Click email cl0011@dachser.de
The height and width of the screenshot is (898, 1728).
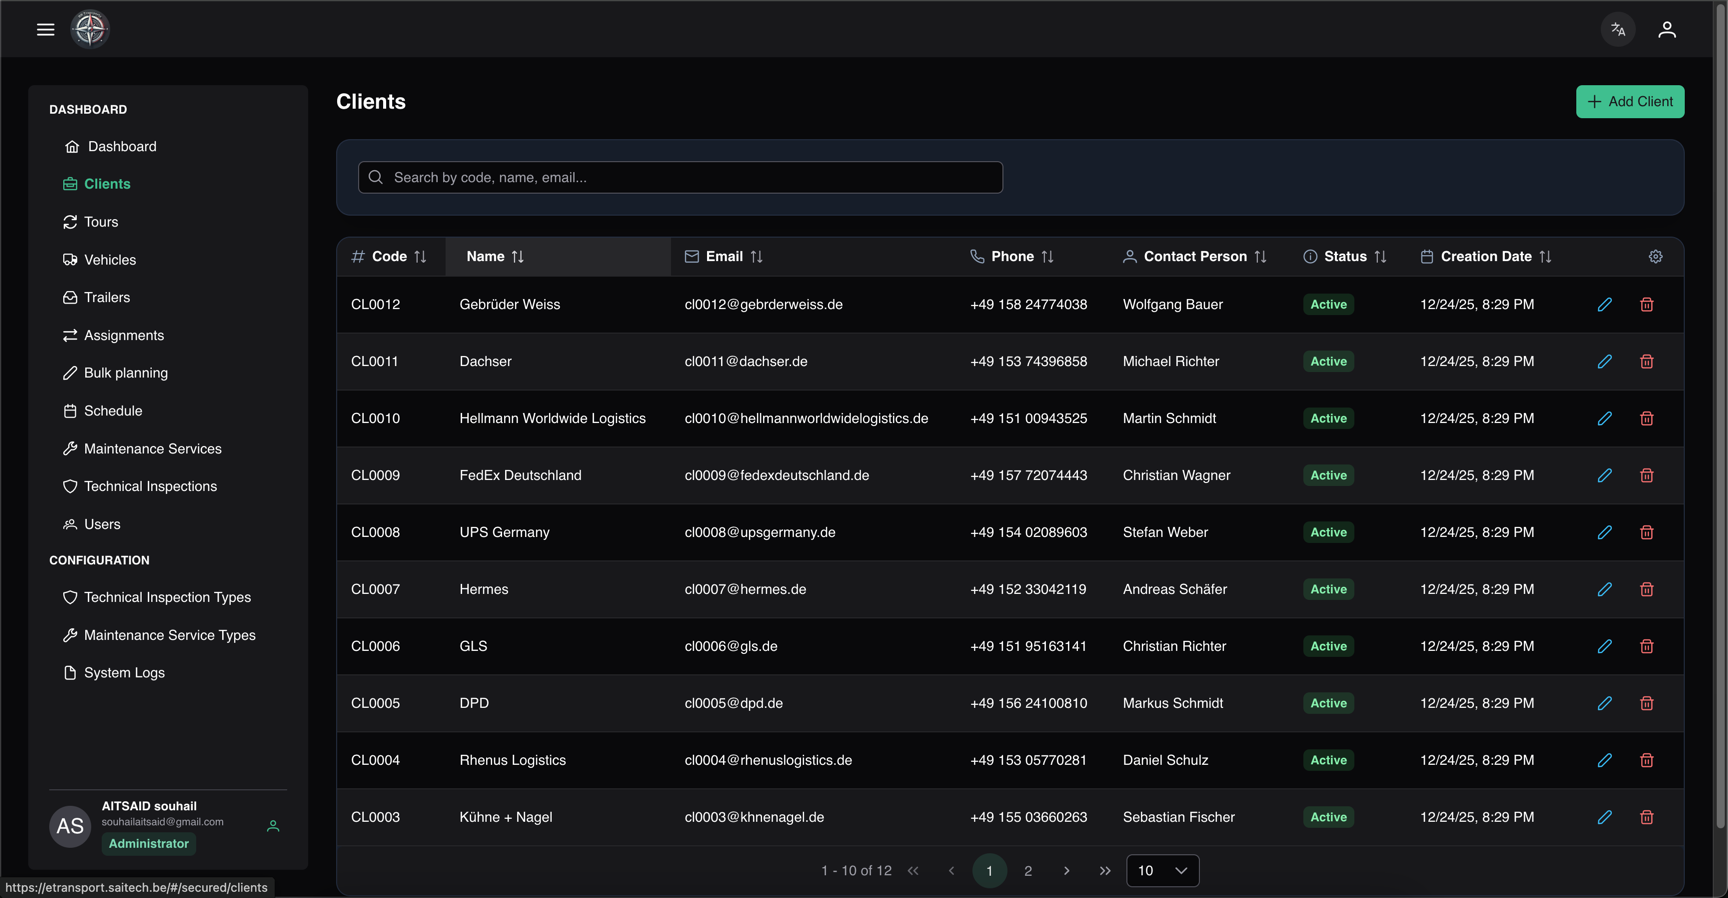(746, 362)
